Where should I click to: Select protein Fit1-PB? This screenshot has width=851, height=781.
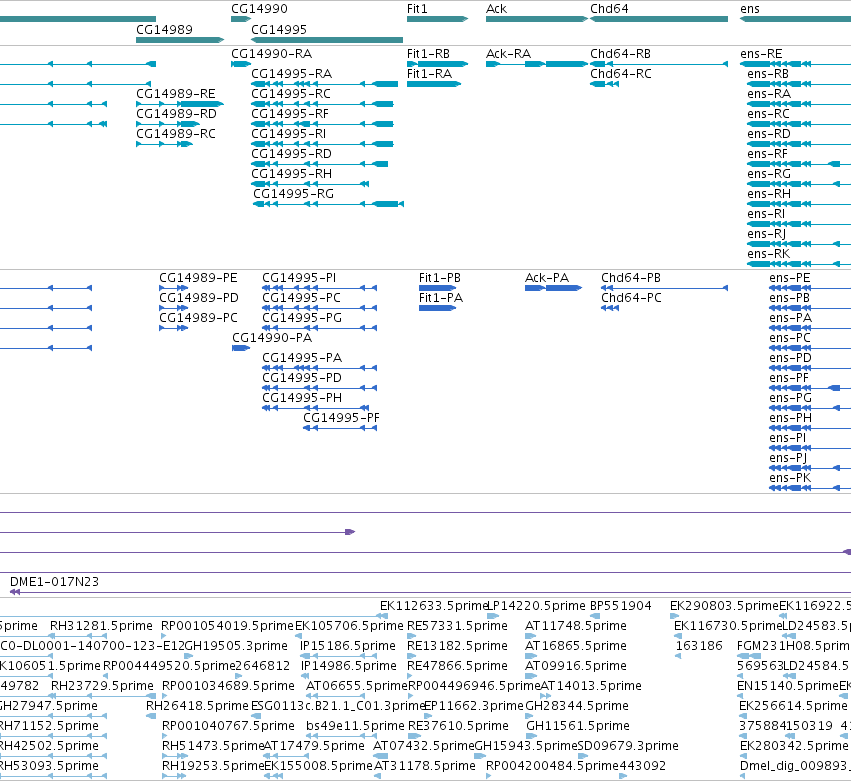(x=437, y=288)
